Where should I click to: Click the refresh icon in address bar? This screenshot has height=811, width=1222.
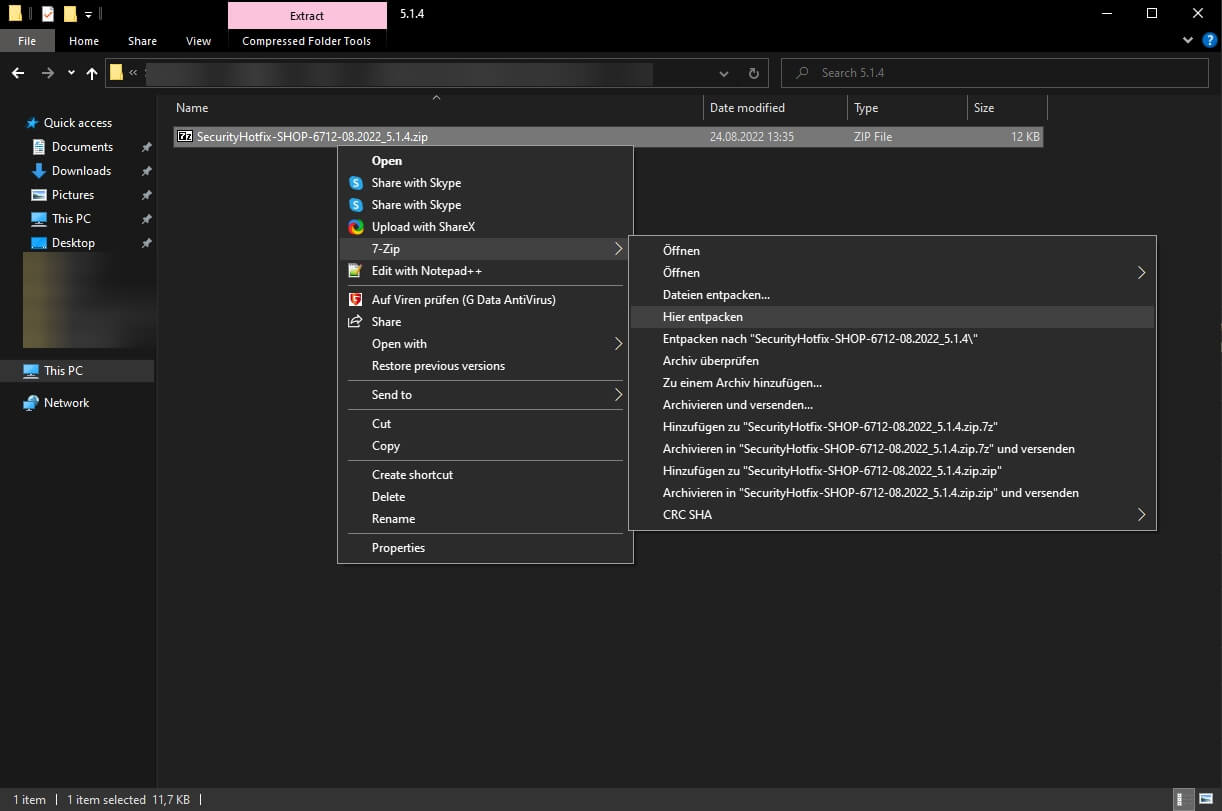pyautogui.click(x=754, y=73)
